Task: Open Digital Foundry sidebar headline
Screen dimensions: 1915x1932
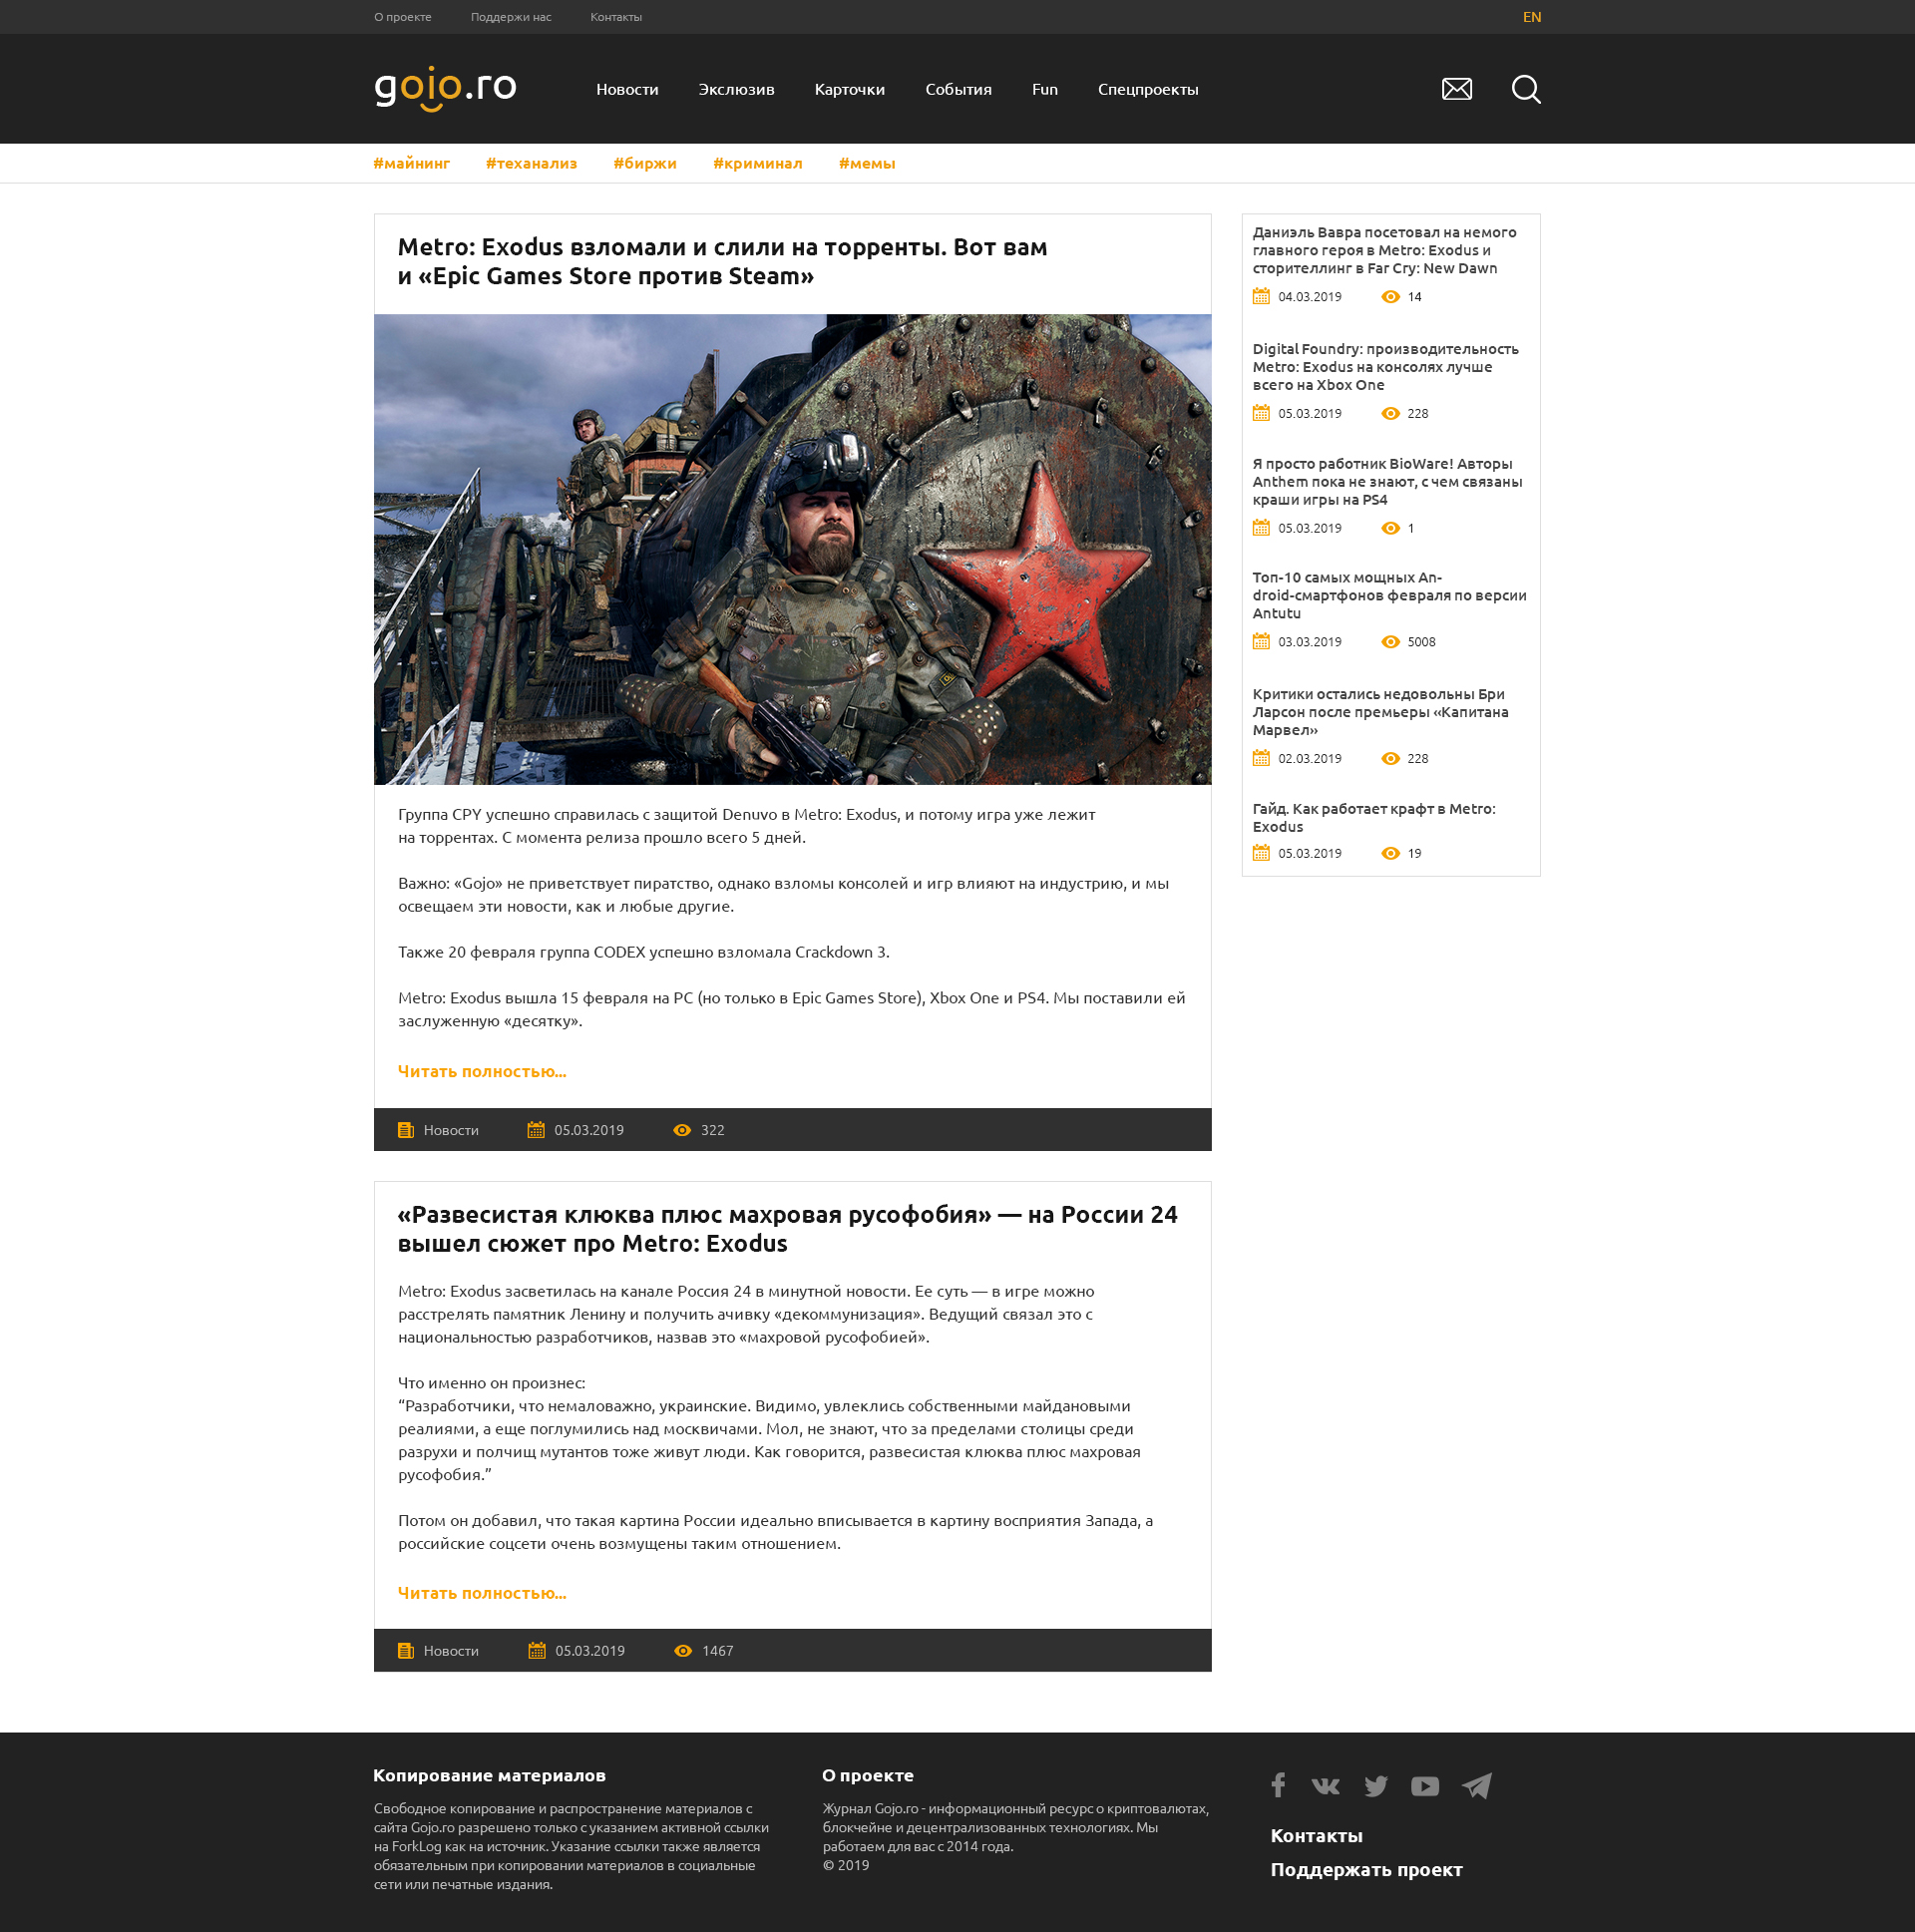Action: tap(1385, 367)
